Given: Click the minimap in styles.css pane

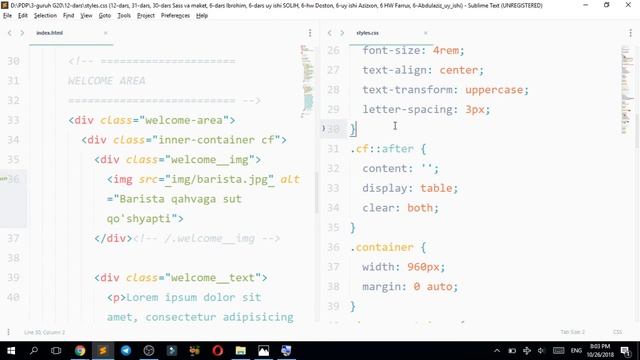Looking at the screenshot, I should click(x=627, y=90).
